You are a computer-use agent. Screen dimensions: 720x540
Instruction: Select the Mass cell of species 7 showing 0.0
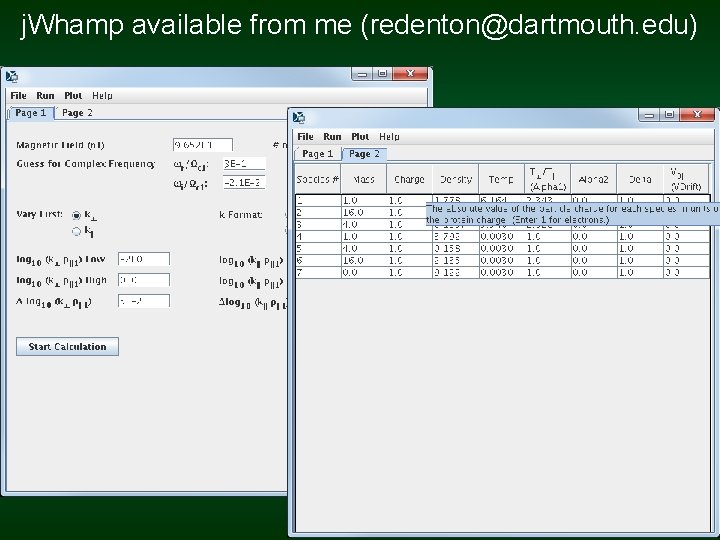(364, 272)
